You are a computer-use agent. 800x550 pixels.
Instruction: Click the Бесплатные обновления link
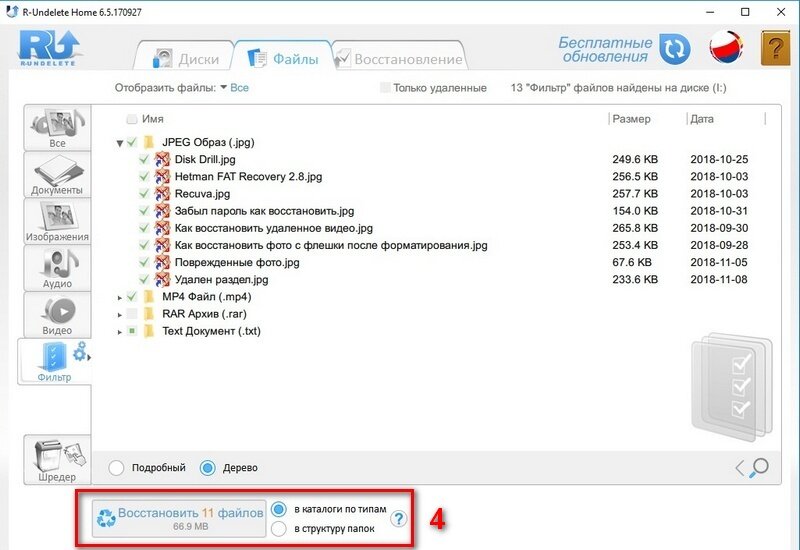click(x=605, y=49)
